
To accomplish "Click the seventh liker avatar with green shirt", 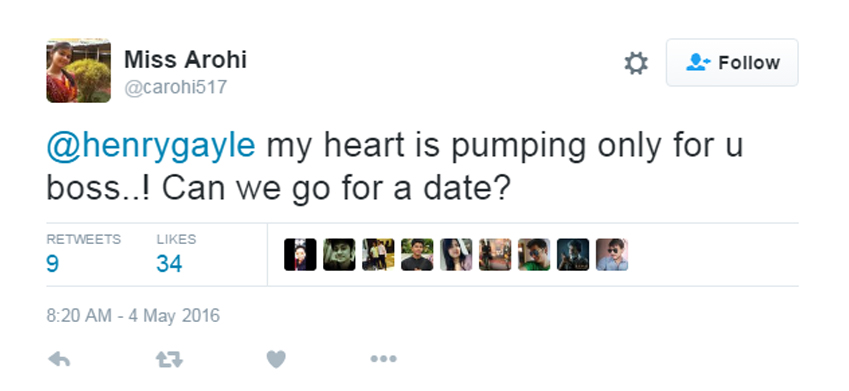I will coord(534,255).
